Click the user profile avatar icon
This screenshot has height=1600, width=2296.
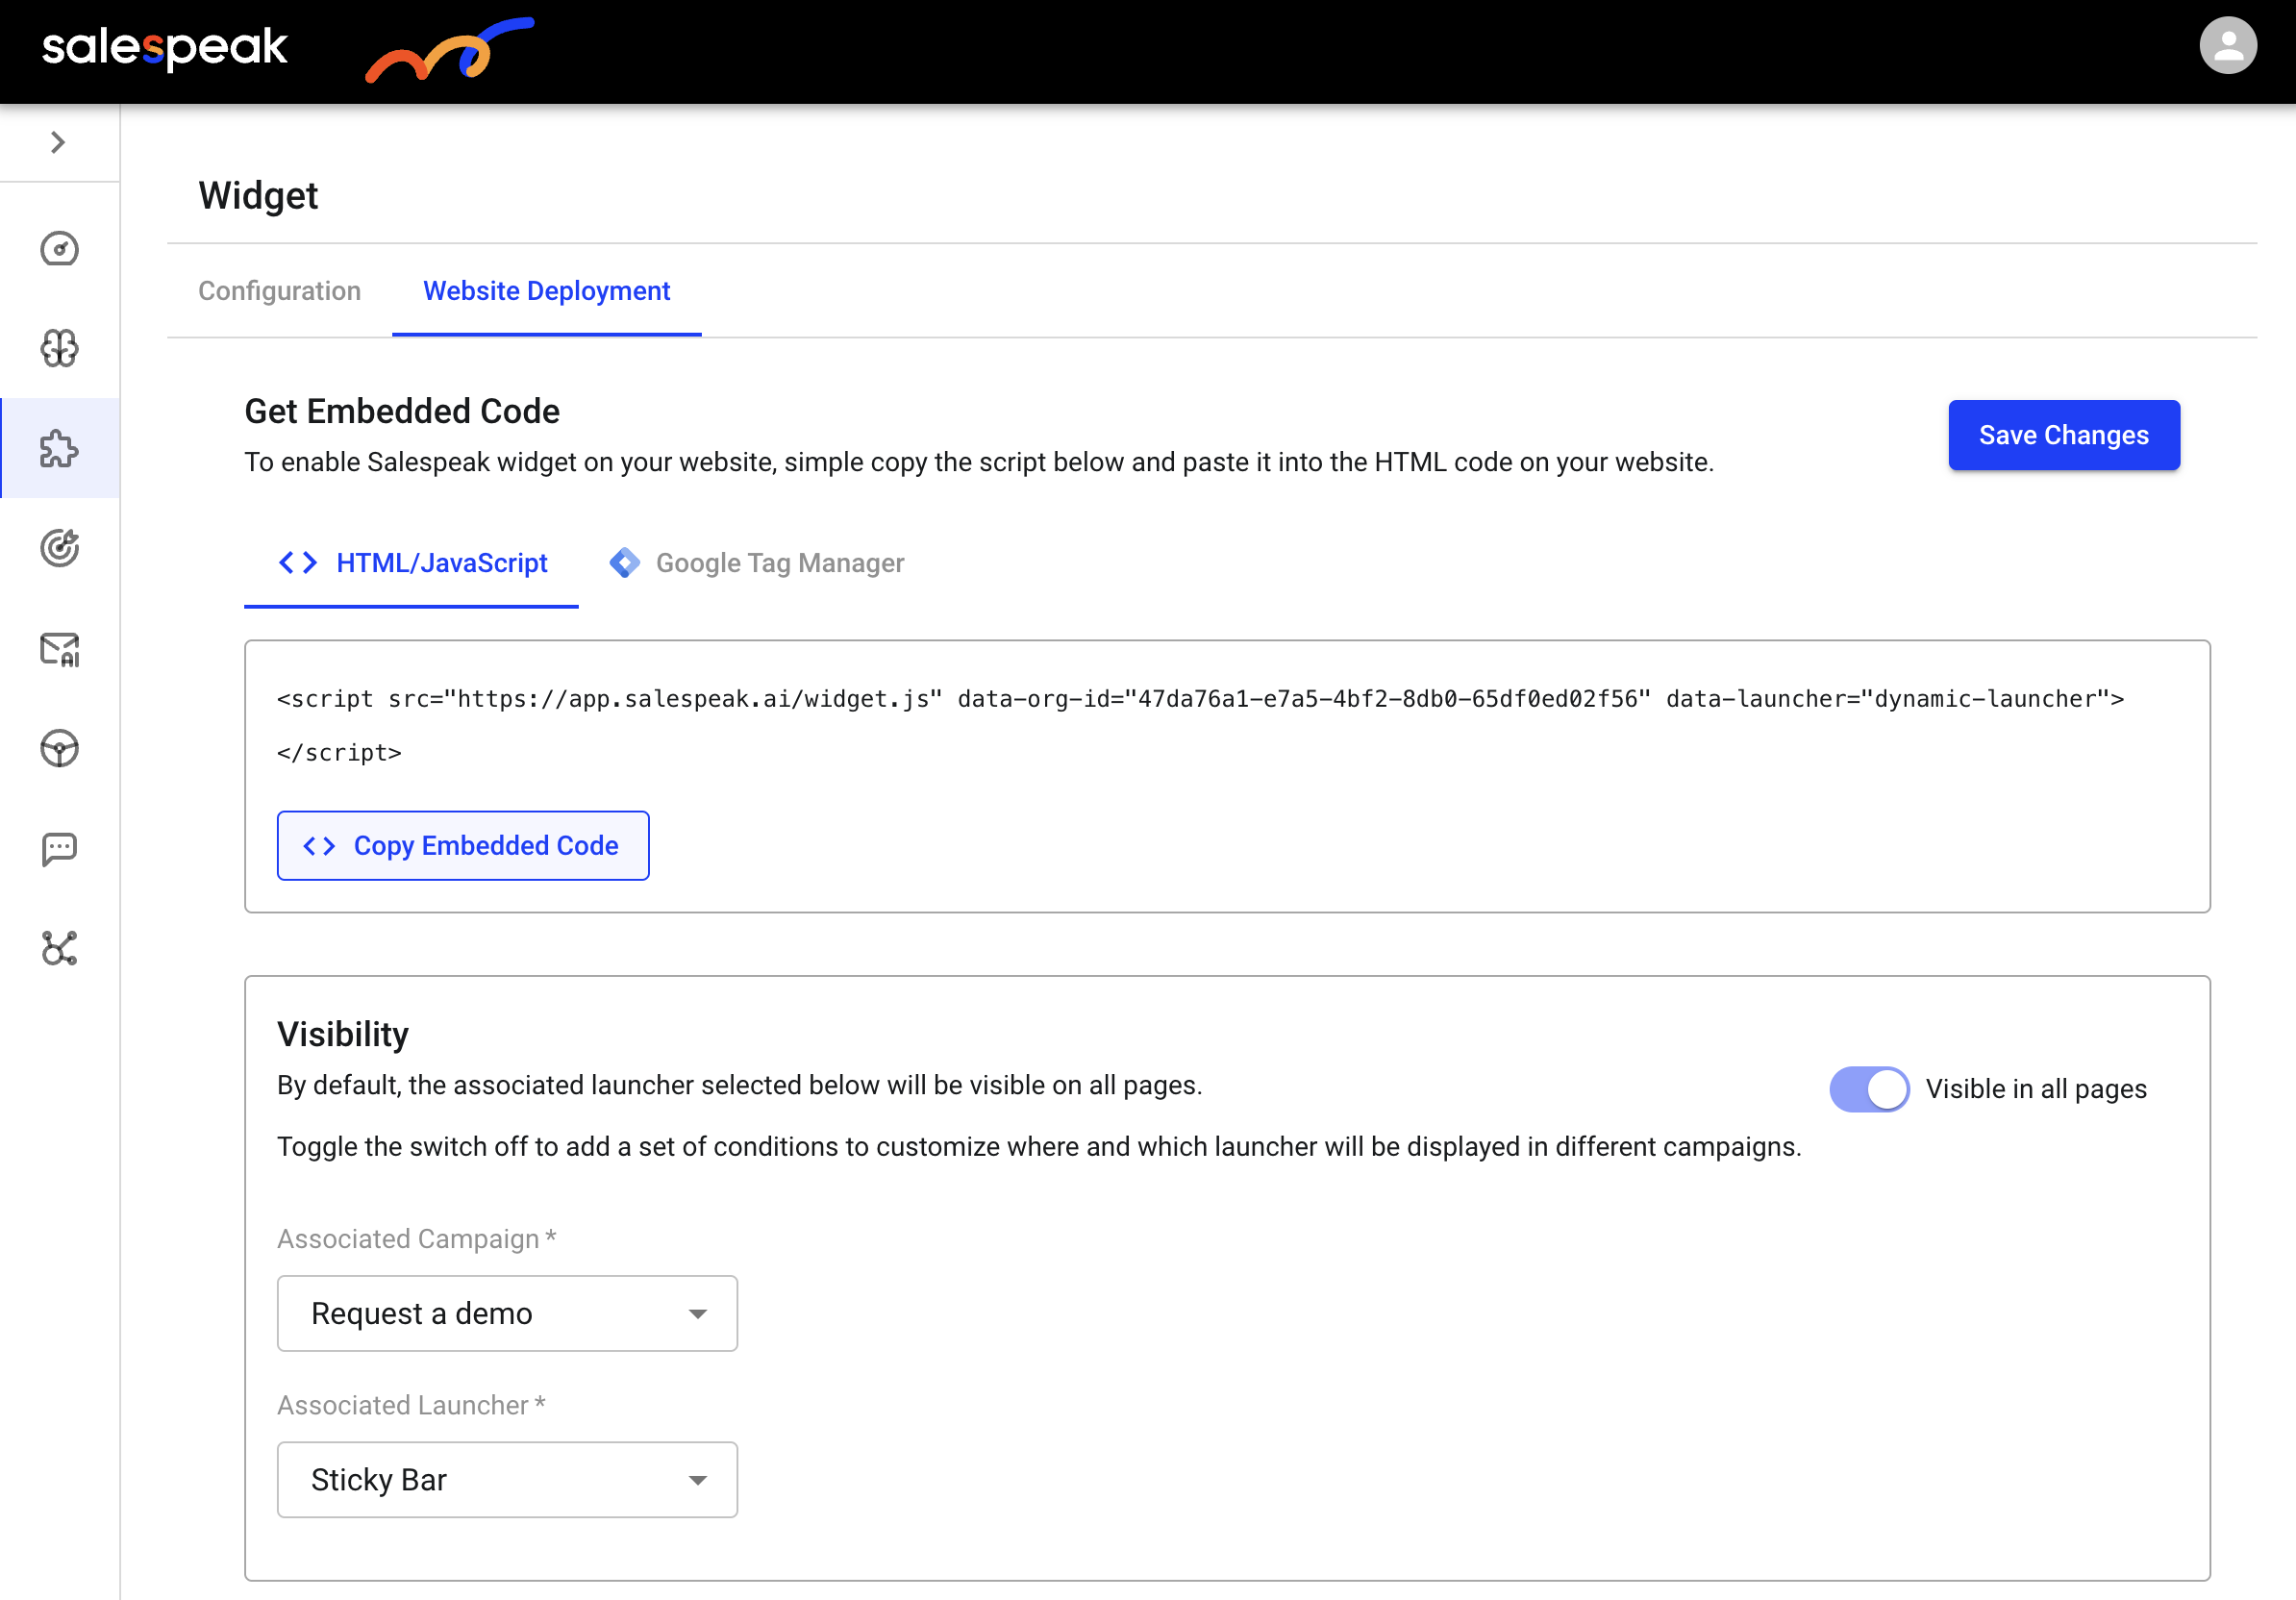(x=2228, y=45)
